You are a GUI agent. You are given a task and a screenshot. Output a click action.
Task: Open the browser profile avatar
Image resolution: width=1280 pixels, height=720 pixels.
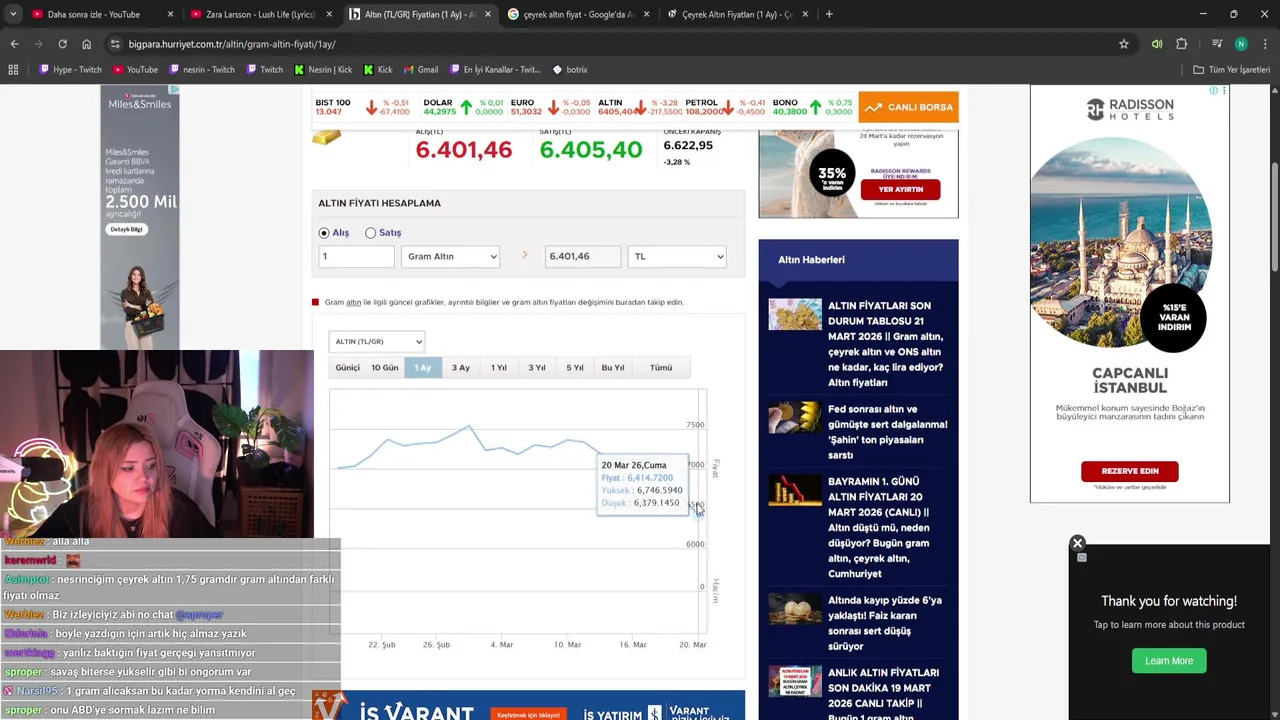(x=1241, y=44)
